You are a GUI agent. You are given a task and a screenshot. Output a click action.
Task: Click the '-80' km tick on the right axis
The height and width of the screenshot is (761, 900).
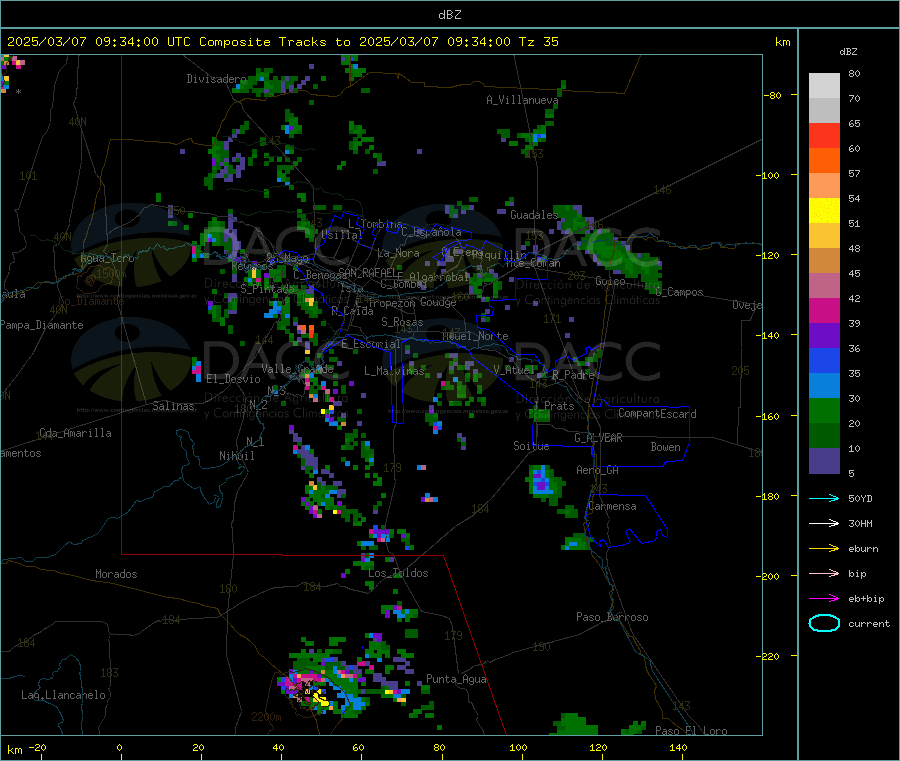(773, 95)
